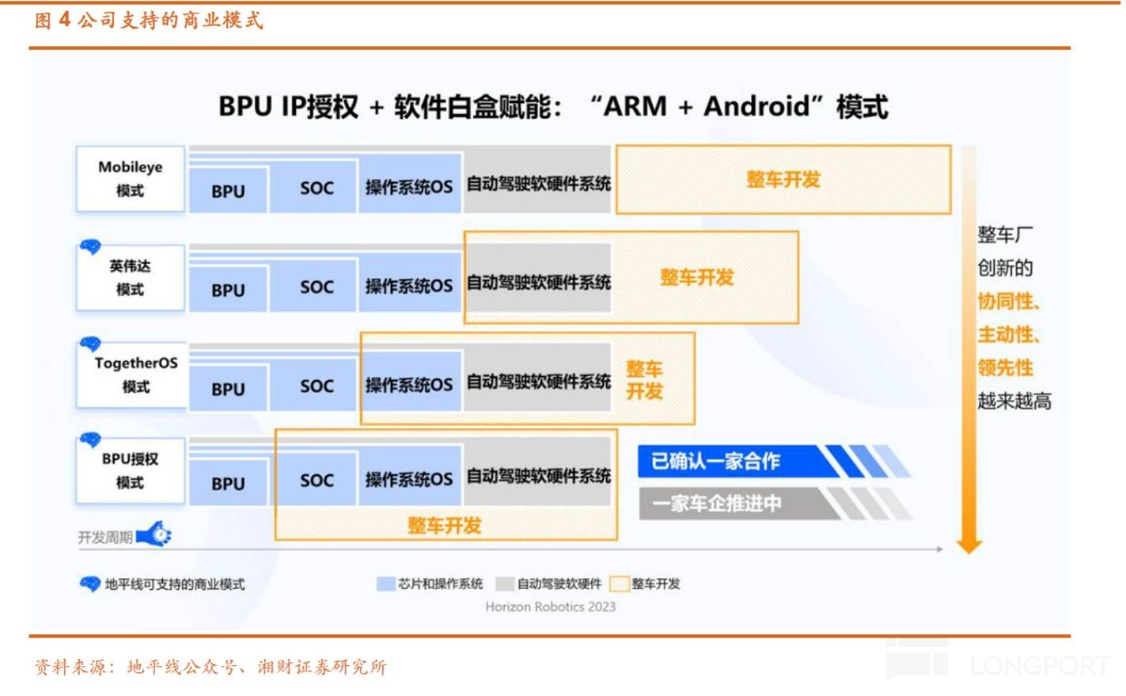
Task: Click the blue Horizon logo in the legend
Action: click(90, 584)
